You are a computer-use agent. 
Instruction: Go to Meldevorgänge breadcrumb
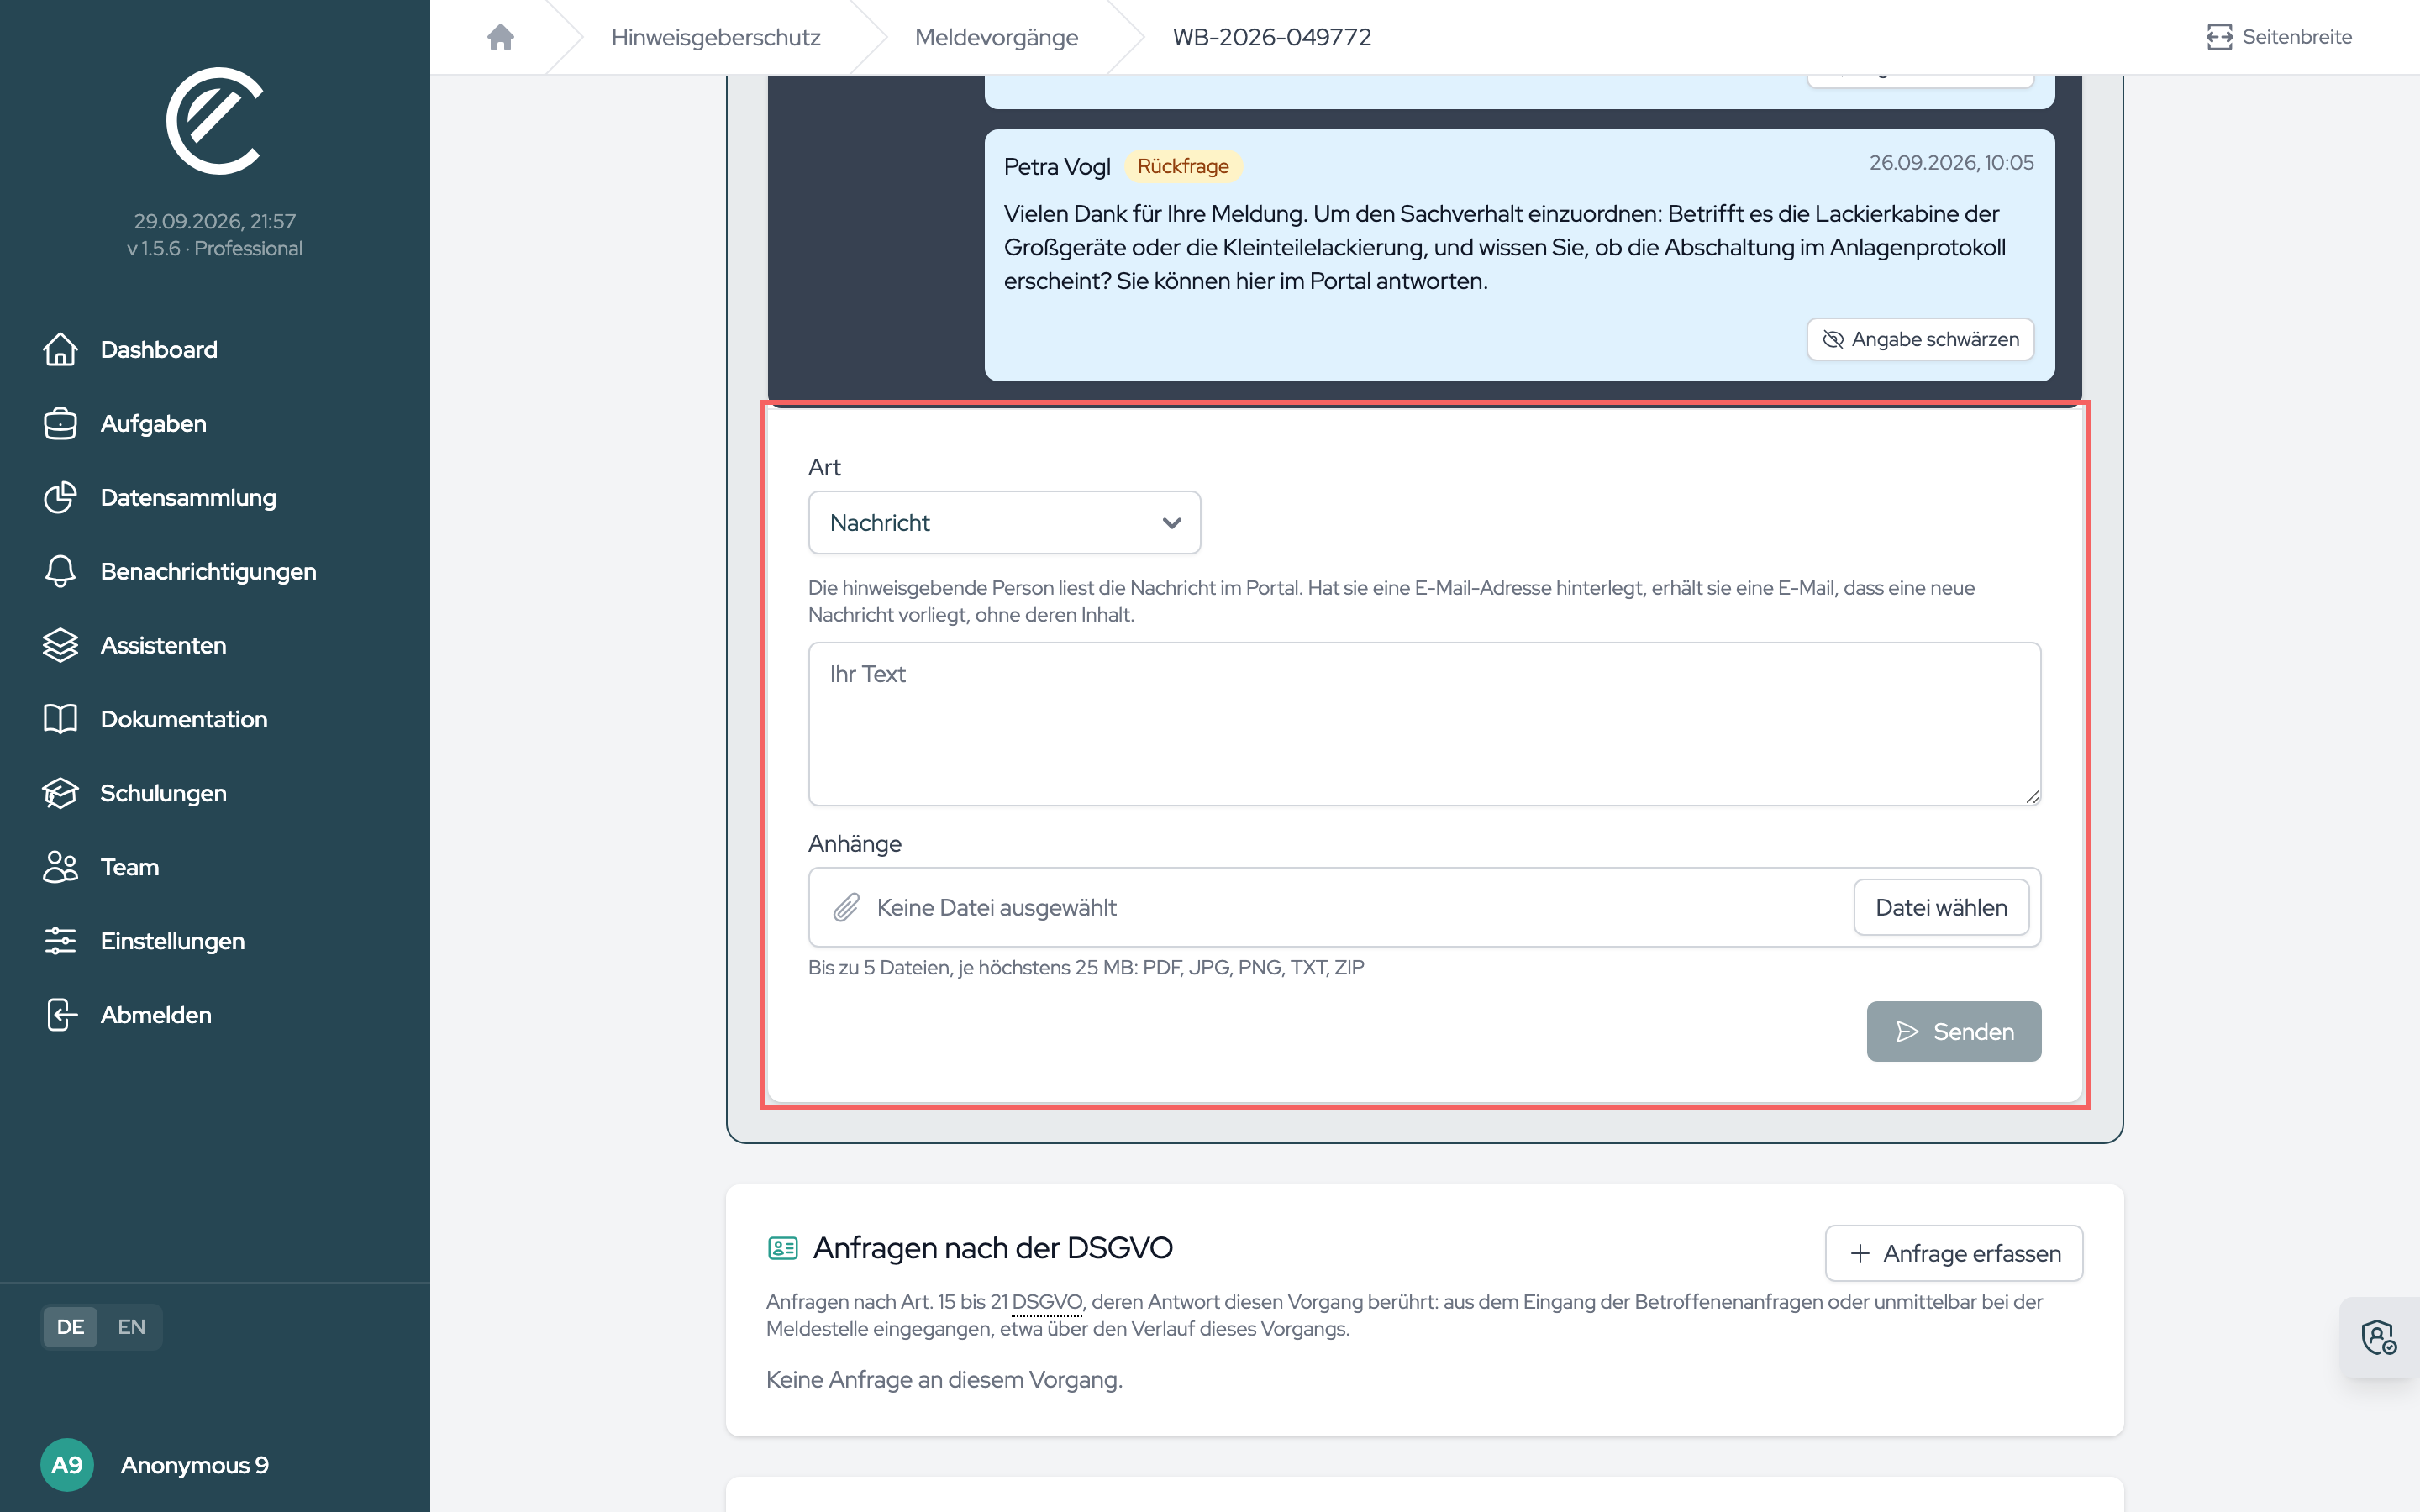click(x=996, y=37)
